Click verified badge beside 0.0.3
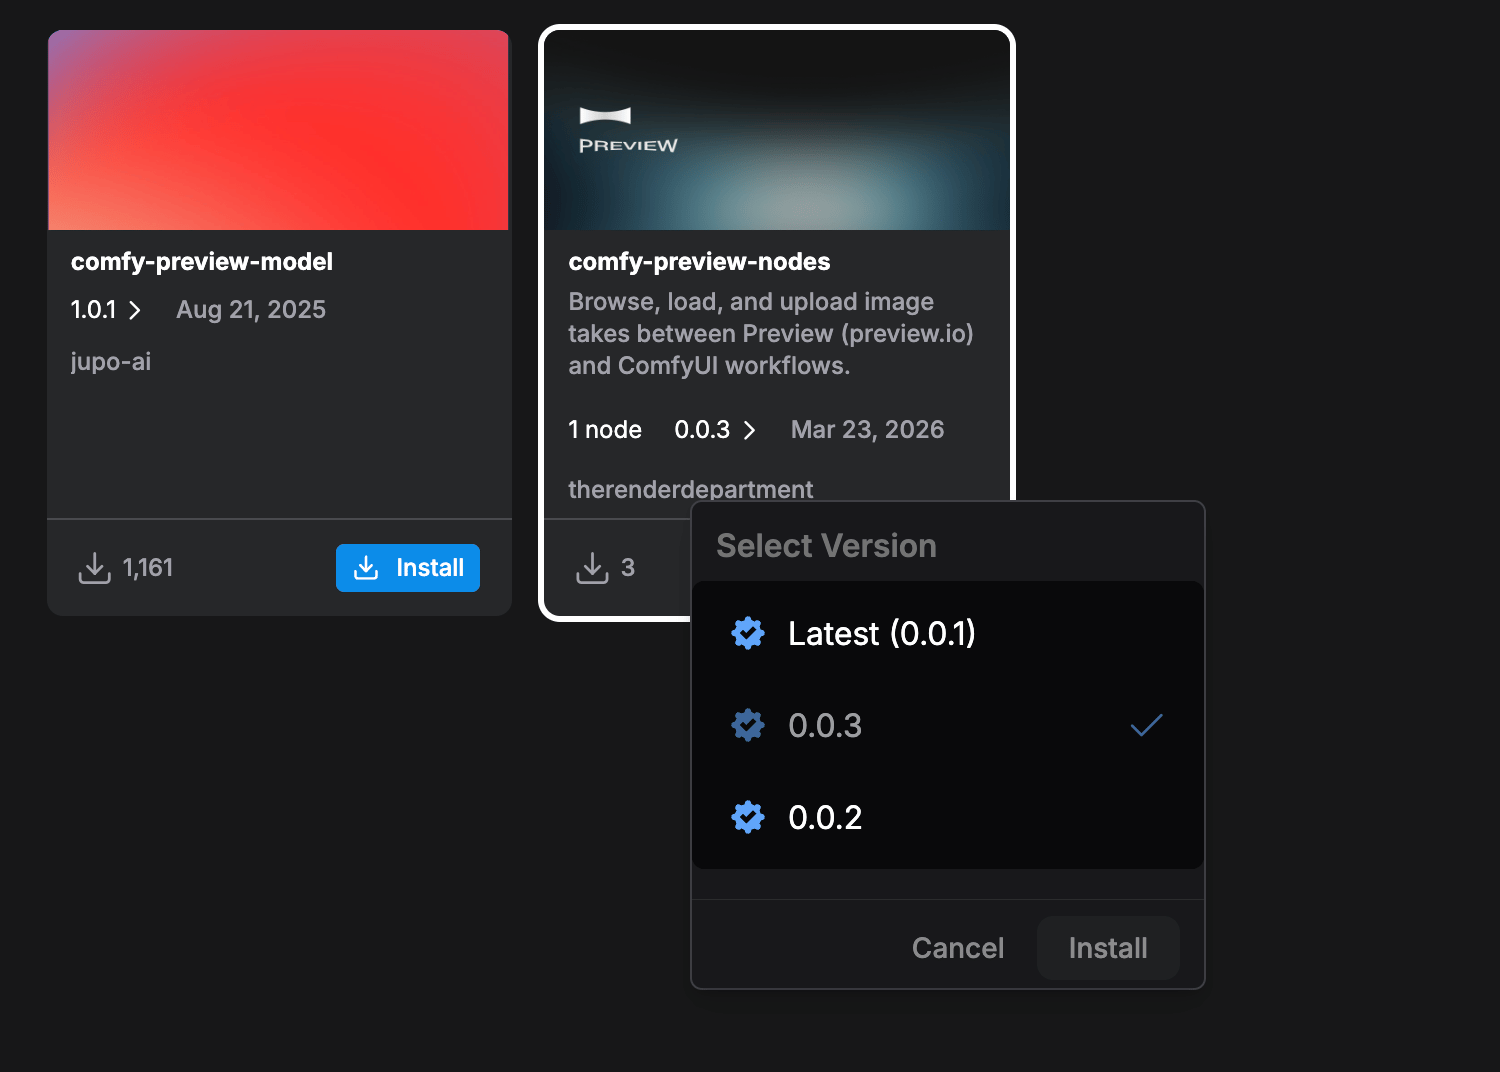Screen dimensions: 1500x1072 748,725
